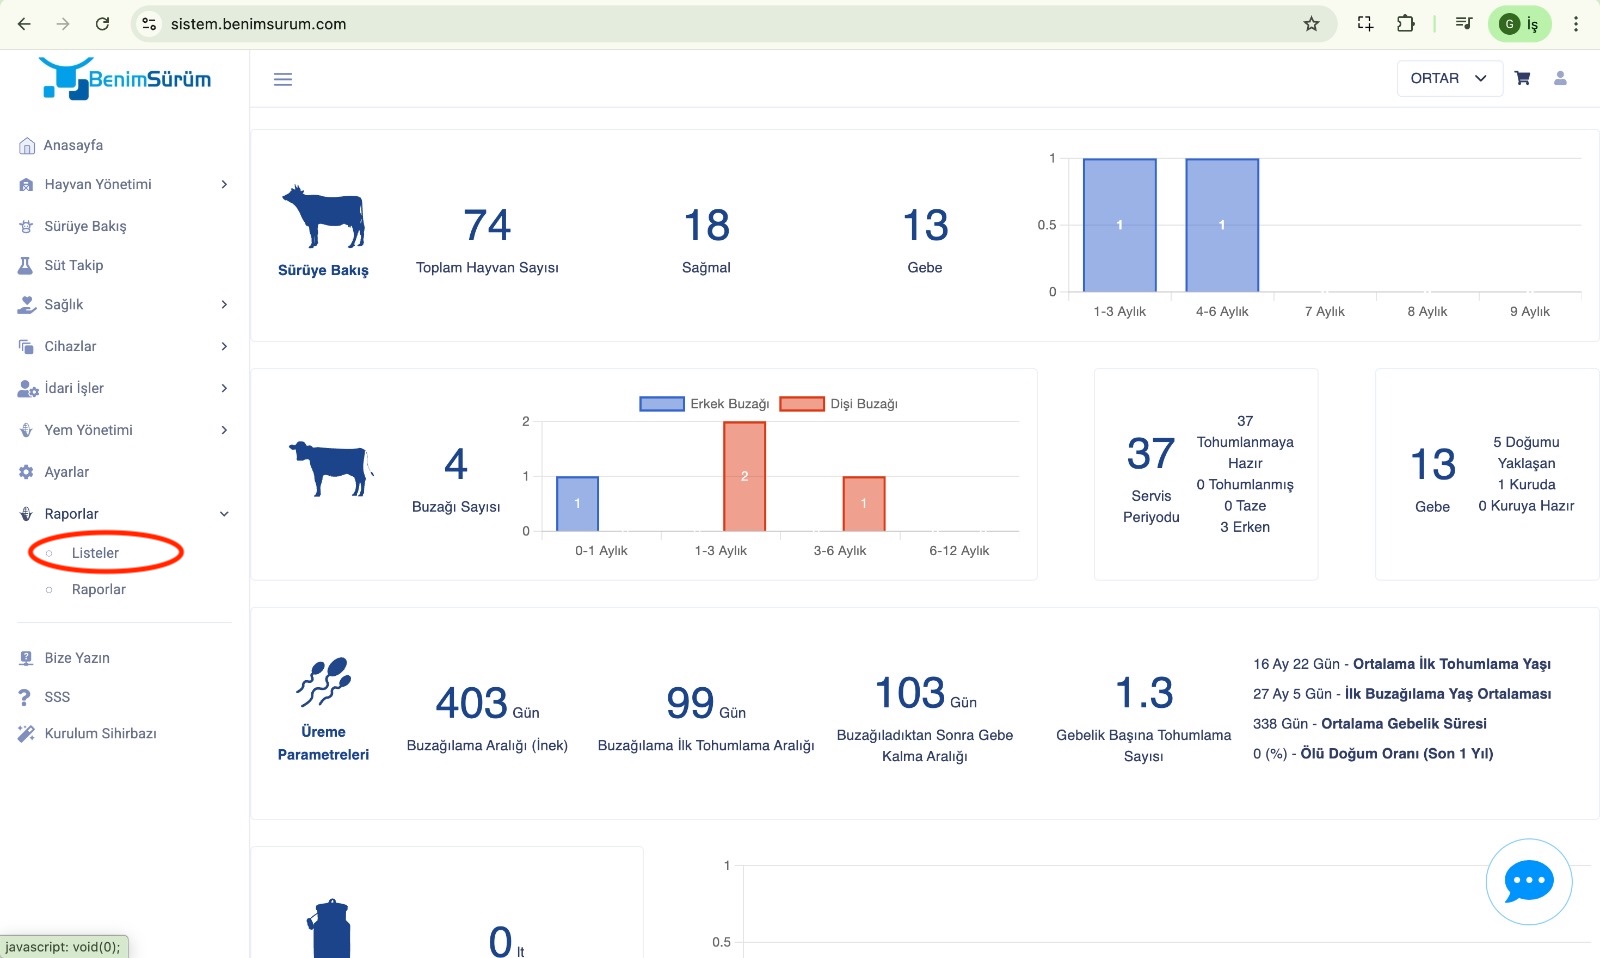
Task: Toggle Dişi Buzağı legend series
Action: (838, 404)
